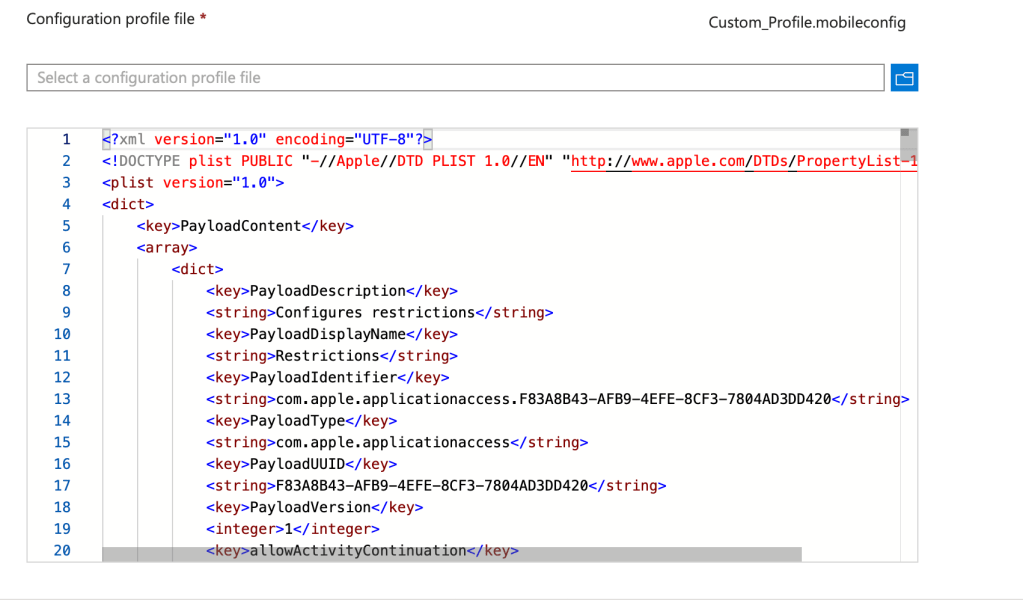1023x600 pixels.
Task: Click the PayloadUUID value on line 17
Action: 431,486
